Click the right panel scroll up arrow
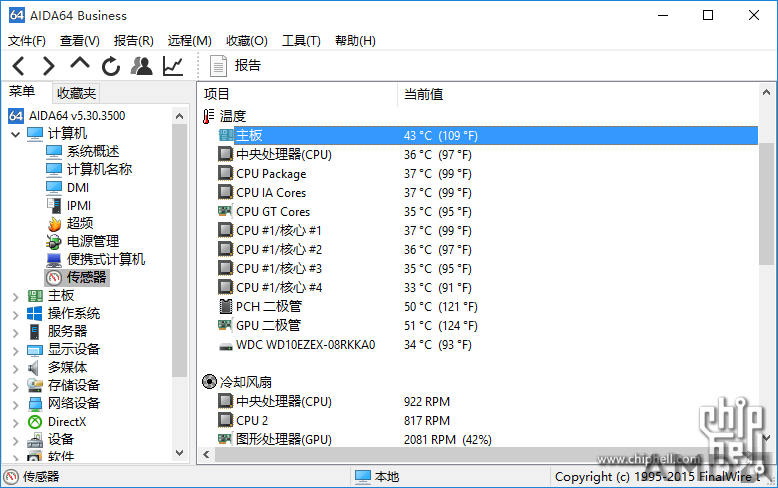Viewport: 778px width, 488px height. coord(766,92)
